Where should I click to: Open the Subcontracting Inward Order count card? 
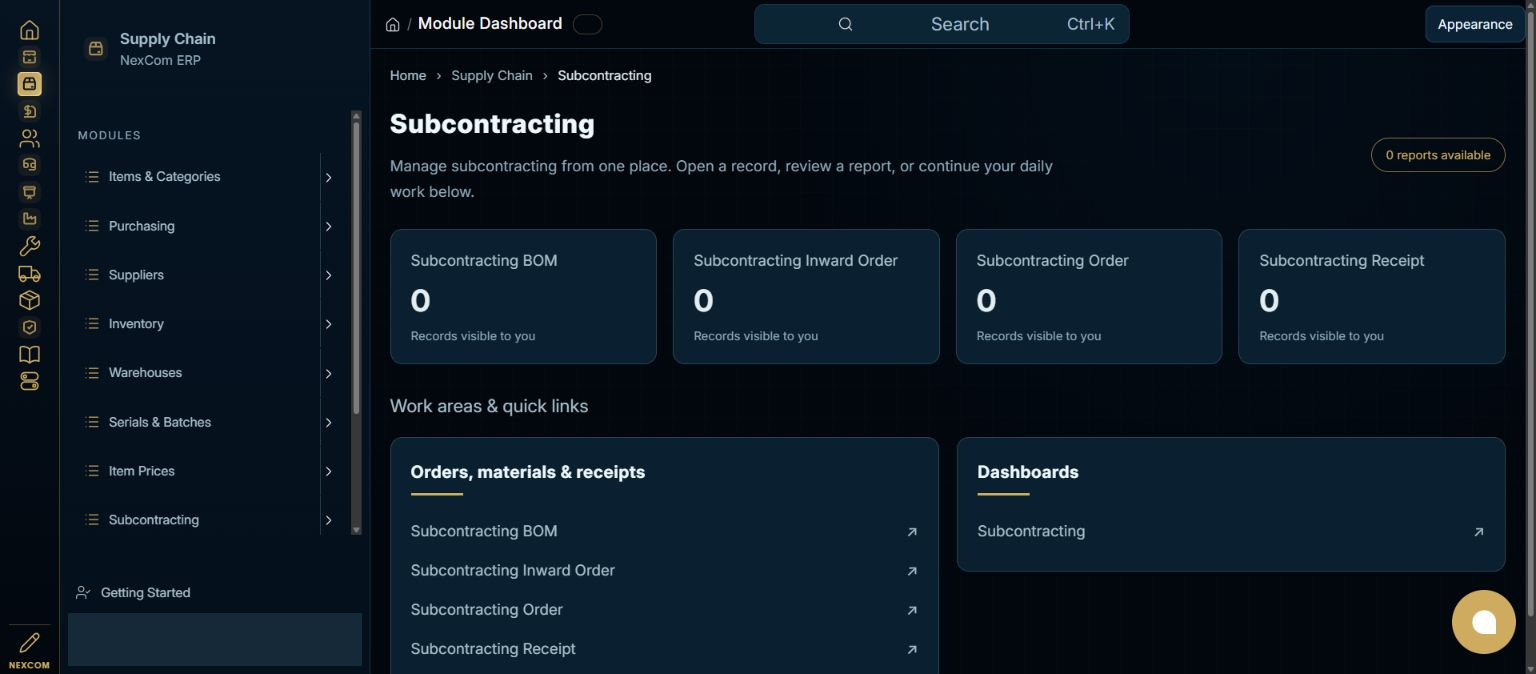pos(806,296)
